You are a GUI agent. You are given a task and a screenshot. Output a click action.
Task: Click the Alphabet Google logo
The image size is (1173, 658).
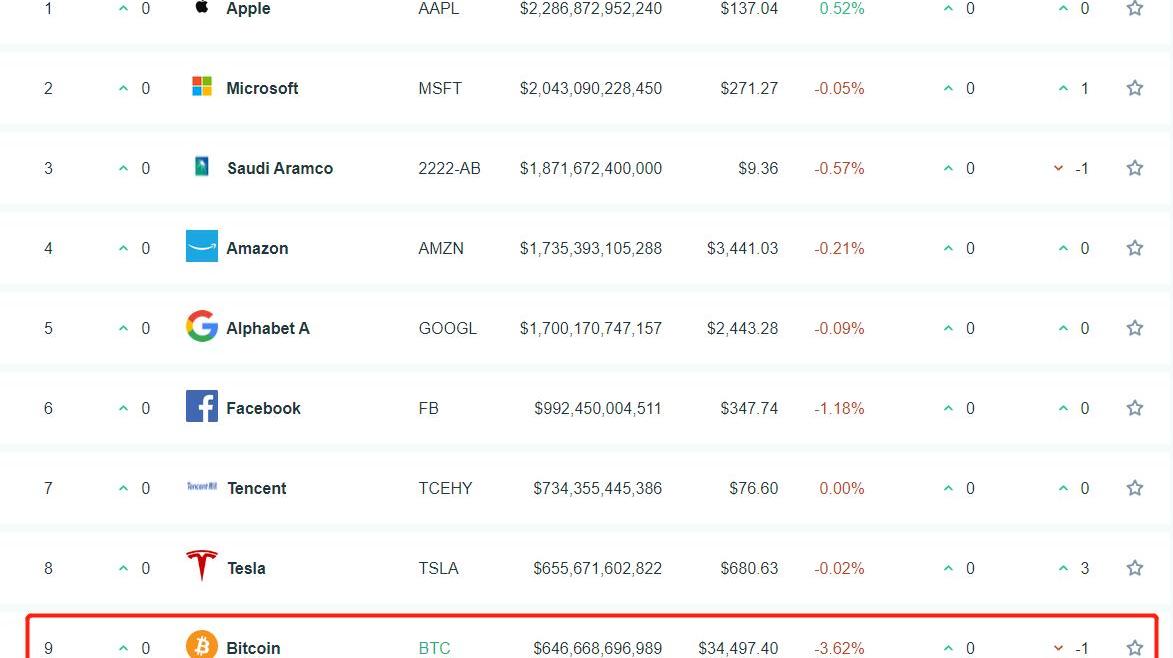point(202,327)
